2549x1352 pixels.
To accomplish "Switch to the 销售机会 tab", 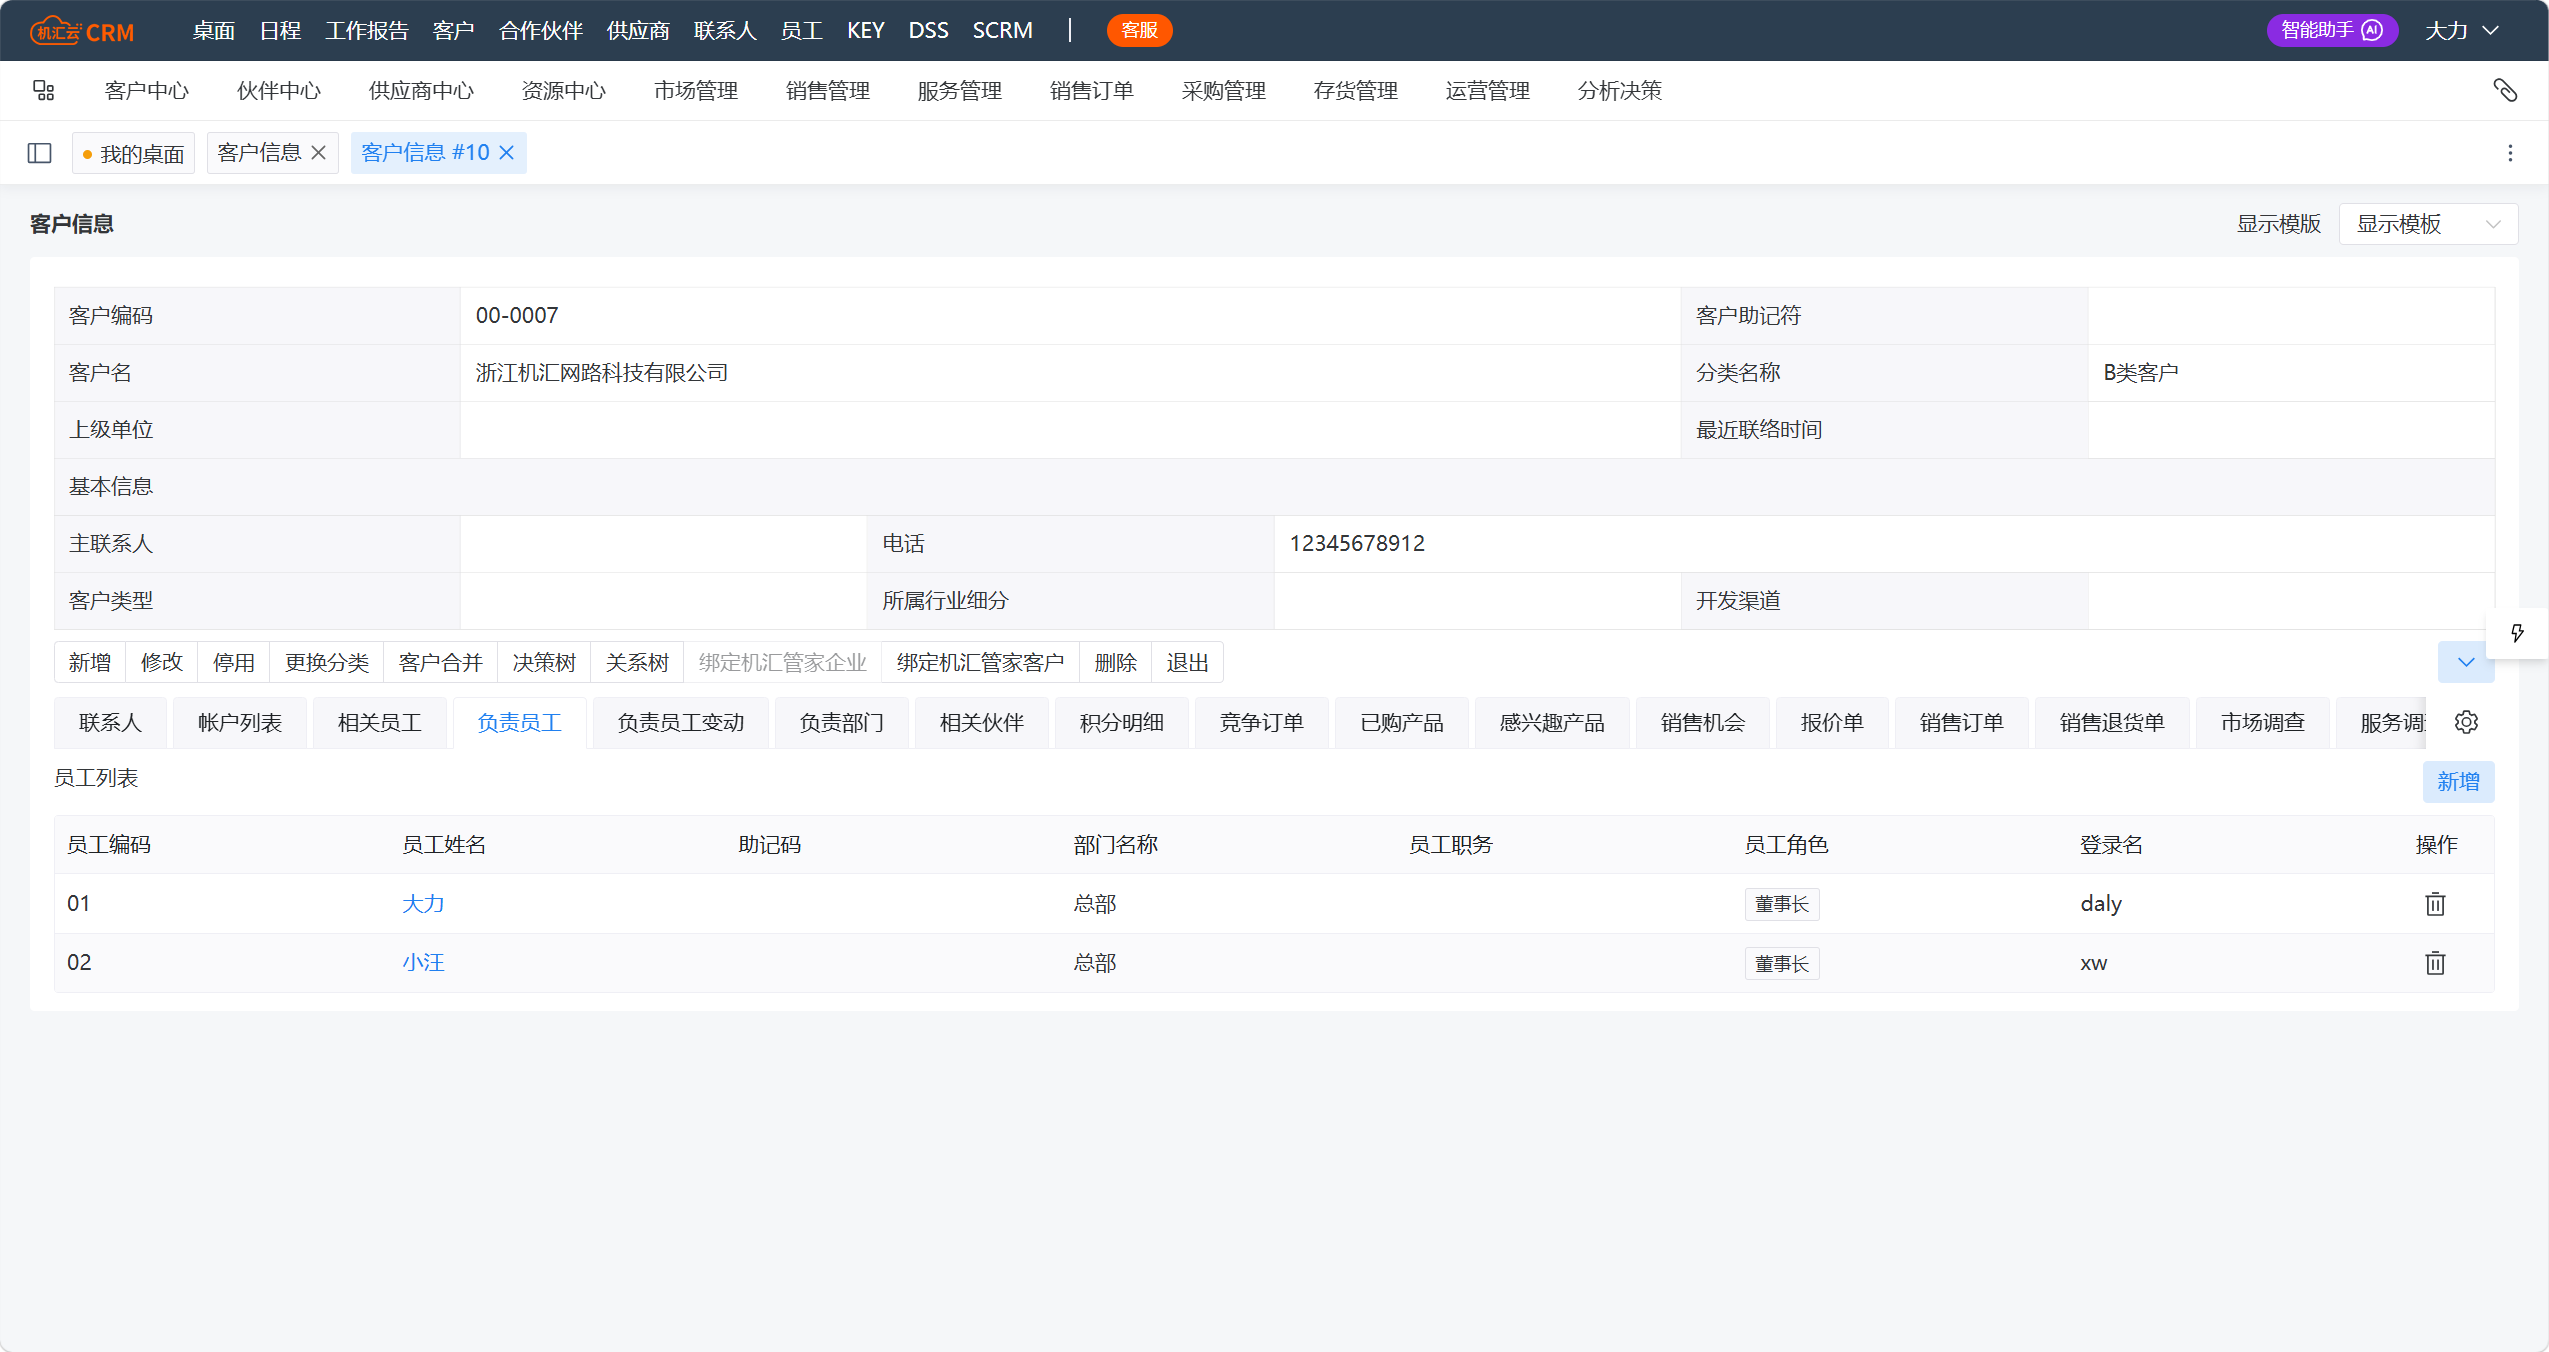I will coord(1703,723).
